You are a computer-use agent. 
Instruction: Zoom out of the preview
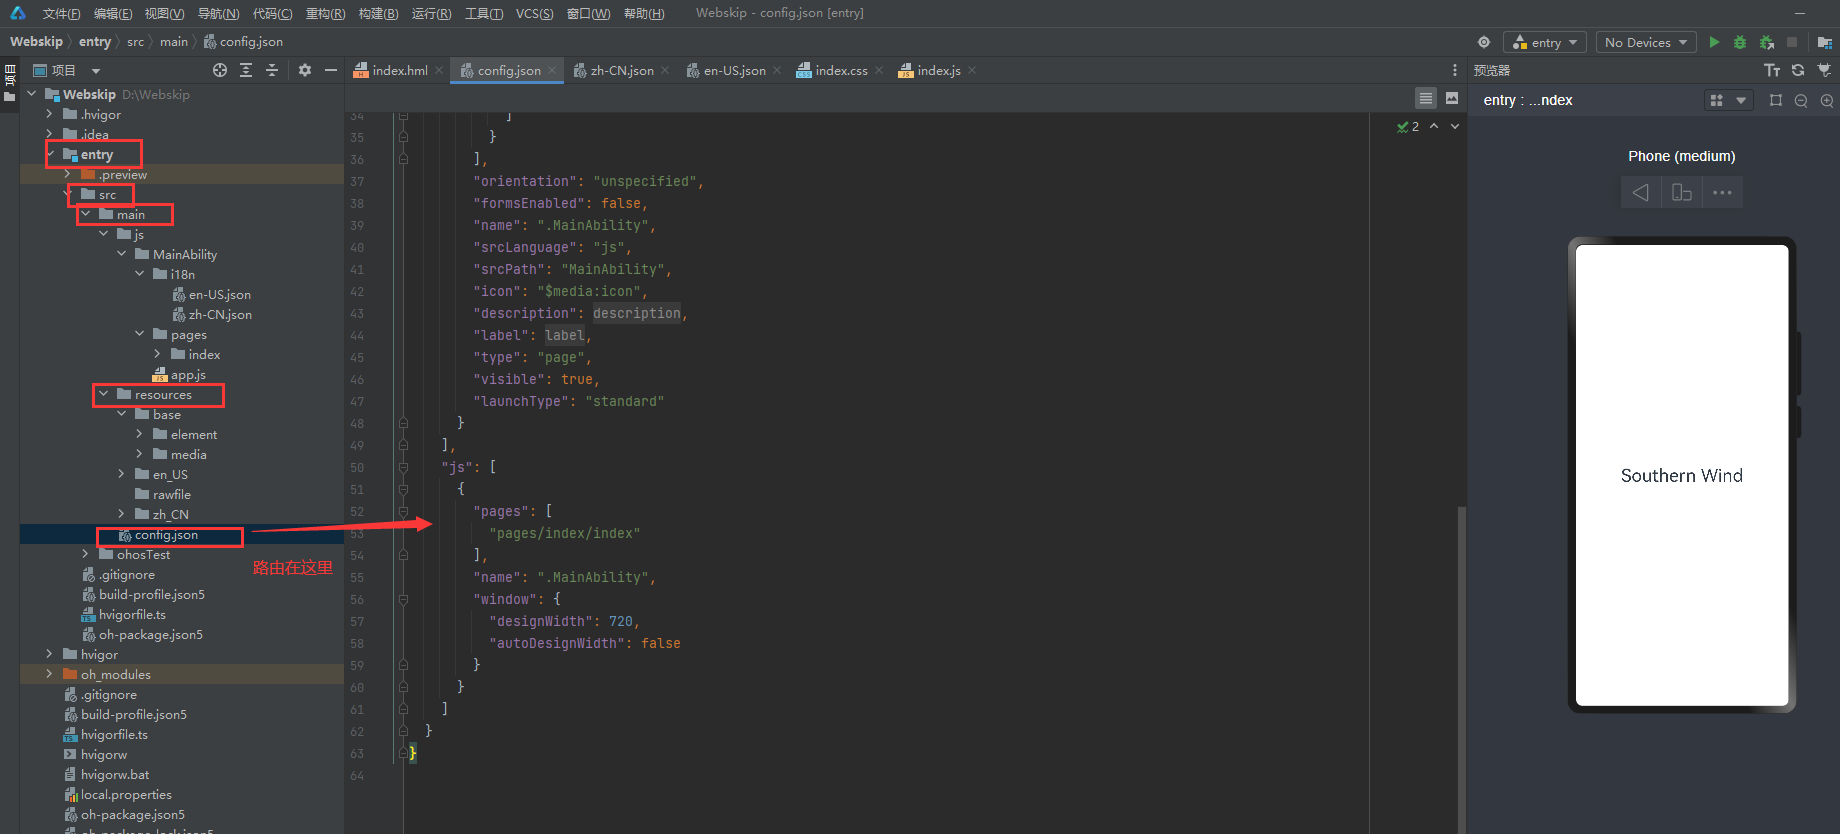(1801, 100)
